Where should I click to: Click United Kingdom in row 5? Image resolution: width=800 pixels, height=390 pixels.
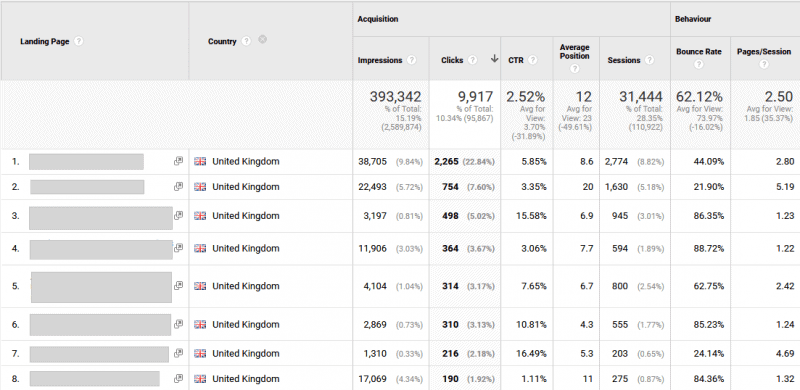pyautogui.click(x=246, y=286)
